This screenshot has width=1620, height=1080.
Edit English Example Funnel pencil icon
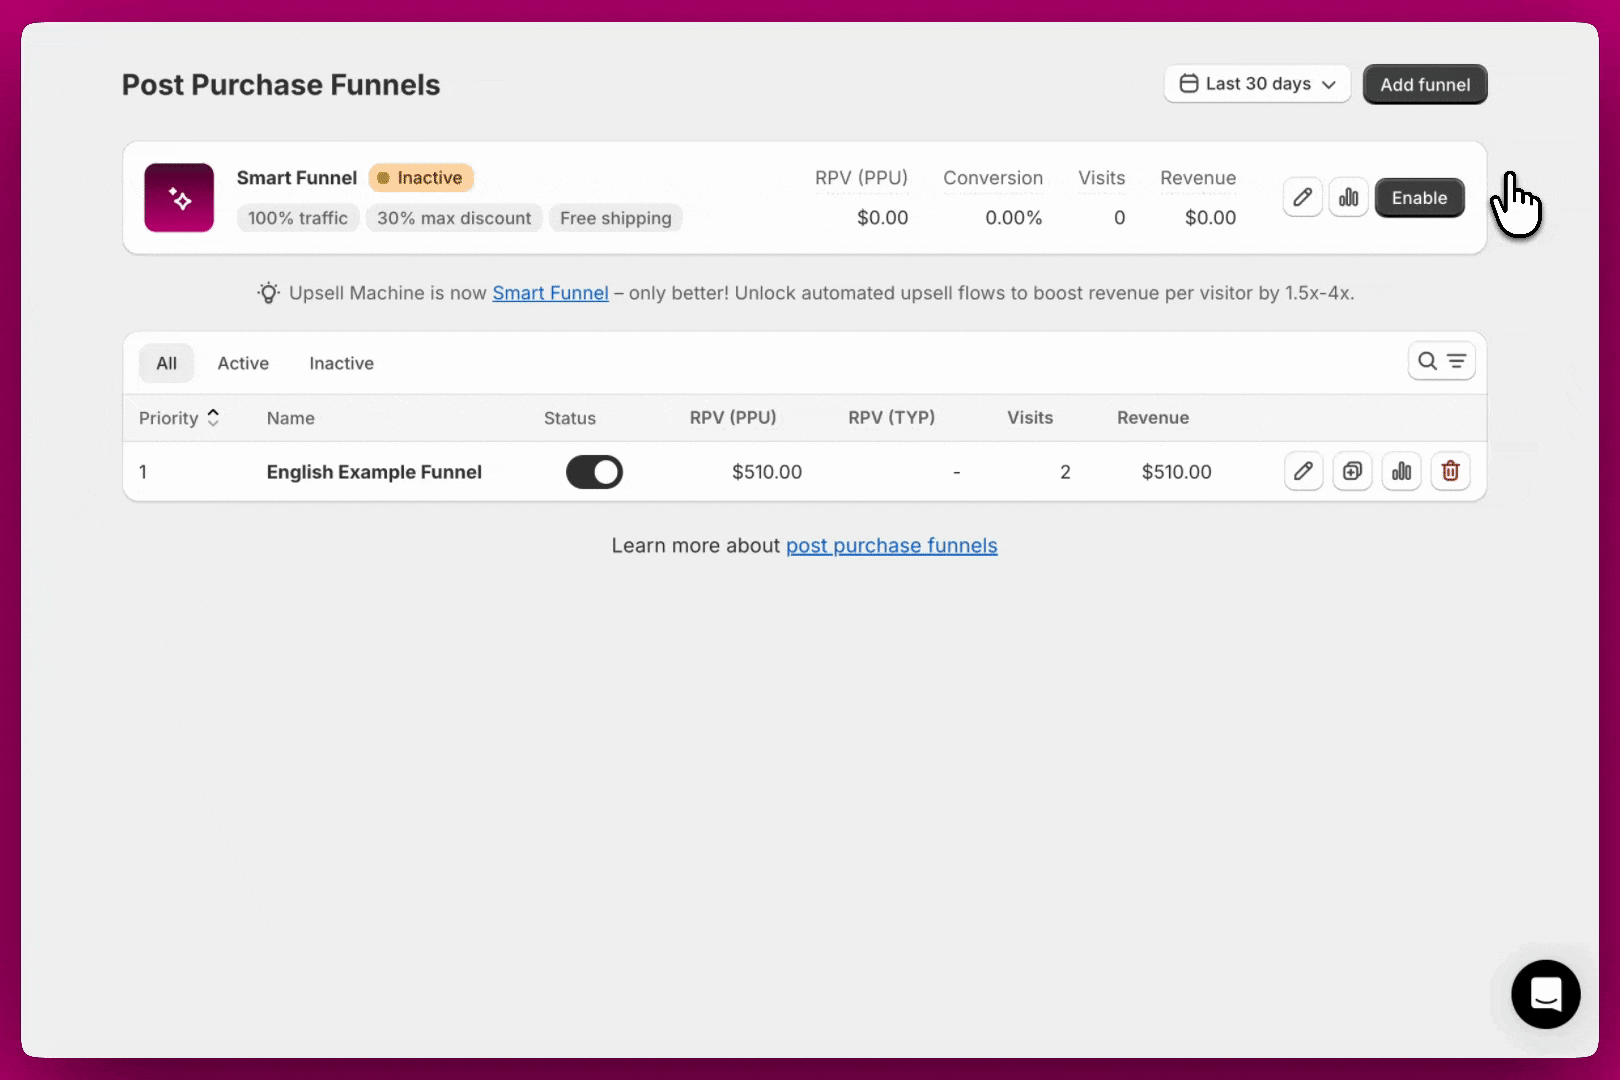(1303, 471)
